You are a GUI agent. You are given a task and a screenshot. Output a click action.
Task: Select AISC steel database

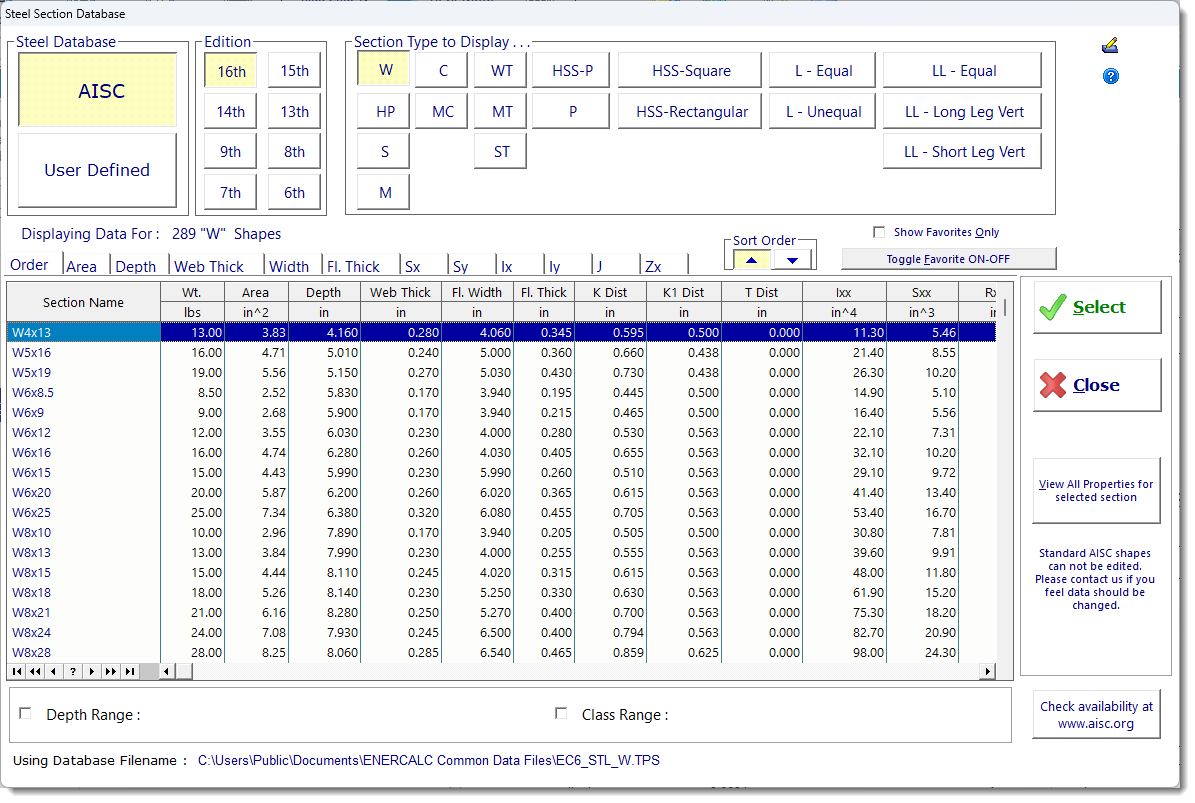coord(98,90)
